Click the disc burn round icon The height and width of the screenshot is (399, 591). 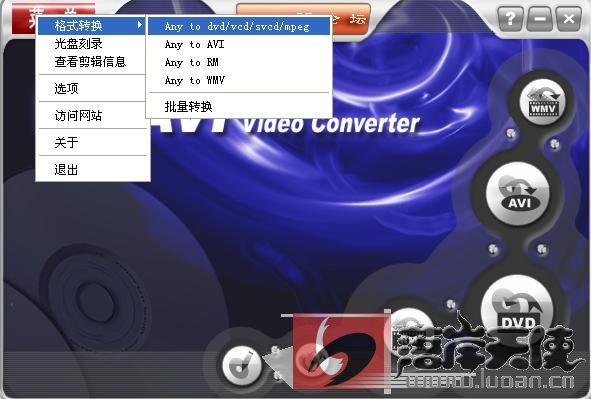(242, 364)
